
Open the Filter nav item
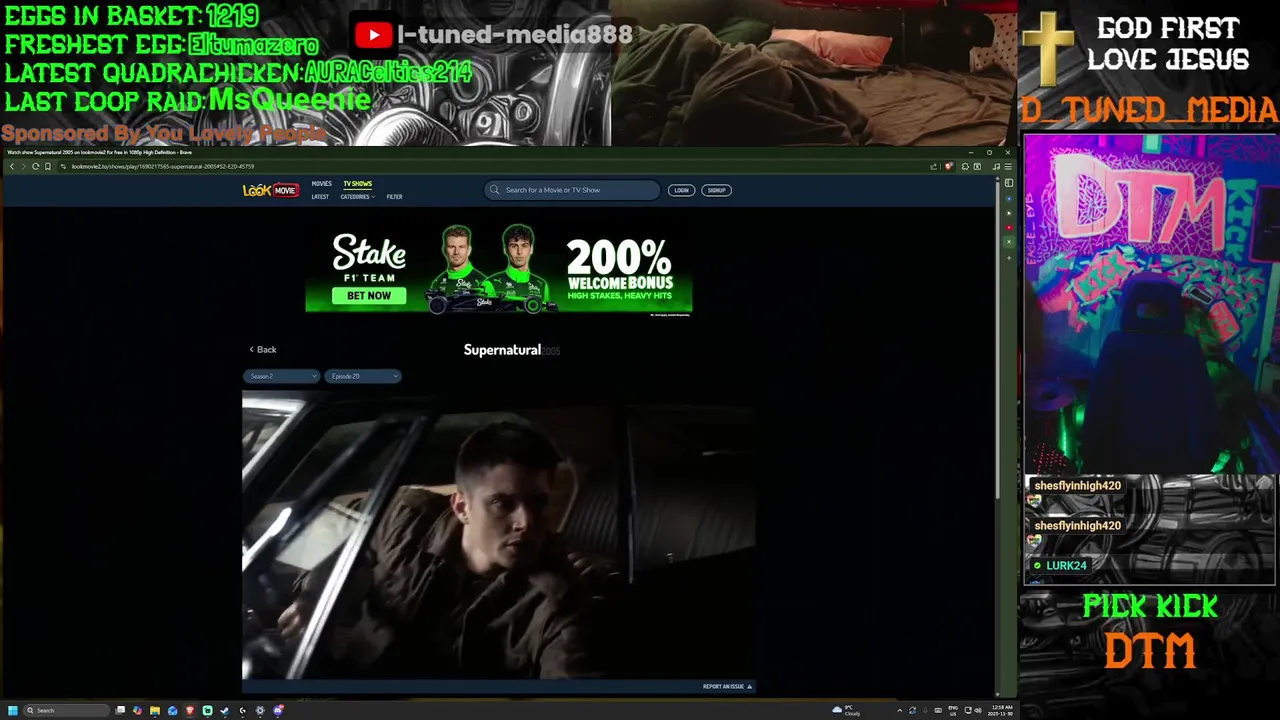tap(394, 197)
